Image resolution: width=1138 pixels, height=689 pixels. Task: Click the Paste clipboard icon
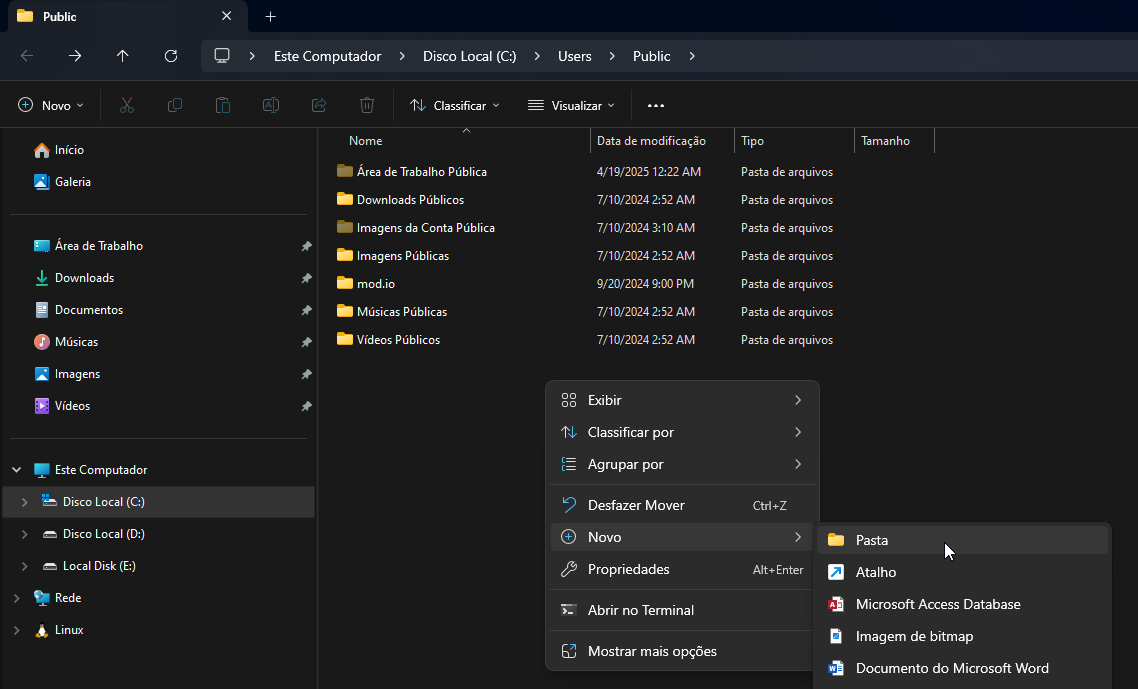tap(223, 105)
